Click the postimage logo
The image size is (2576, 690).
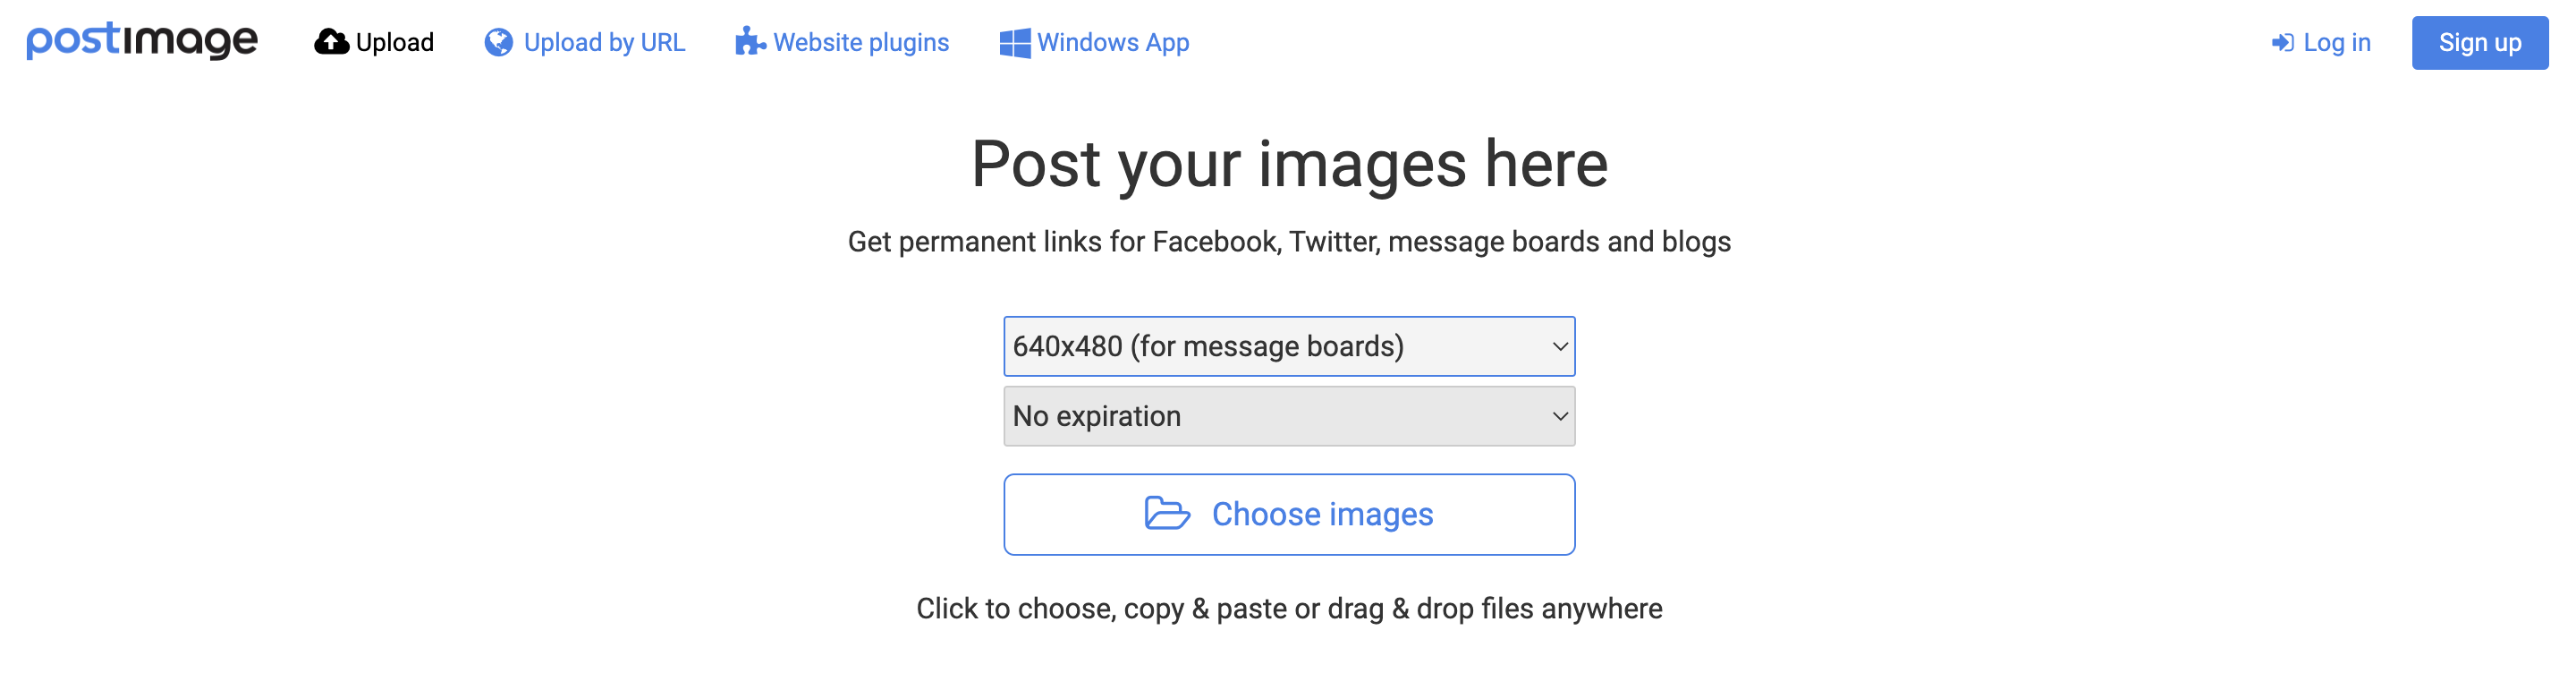[x=142, y=40]
